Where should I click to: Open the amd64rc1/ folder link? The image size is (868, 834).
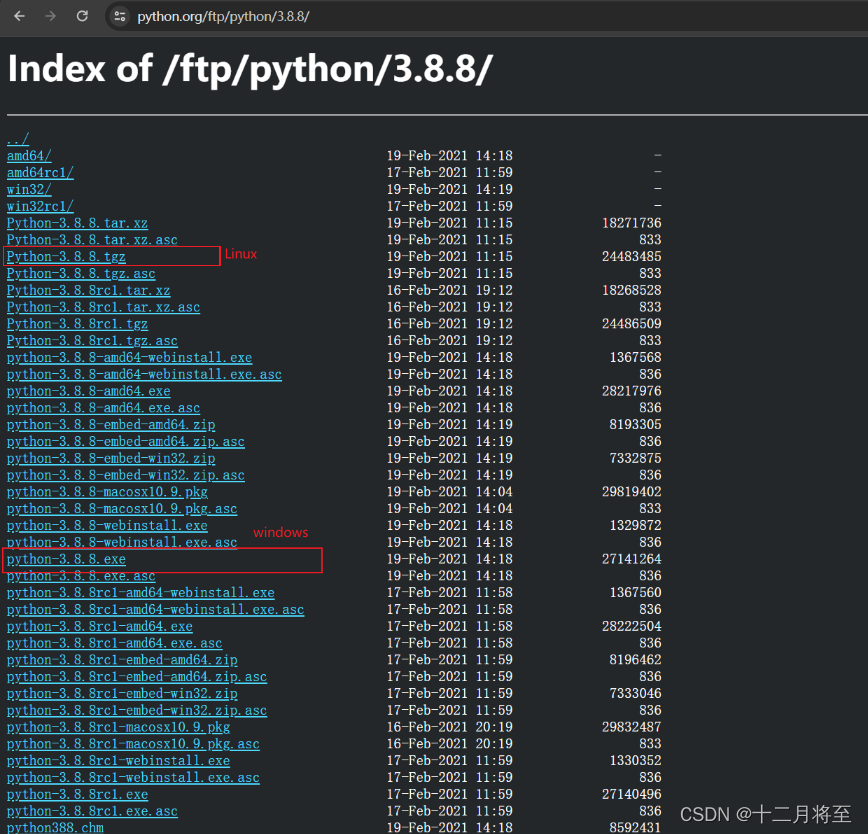(40, 173)
